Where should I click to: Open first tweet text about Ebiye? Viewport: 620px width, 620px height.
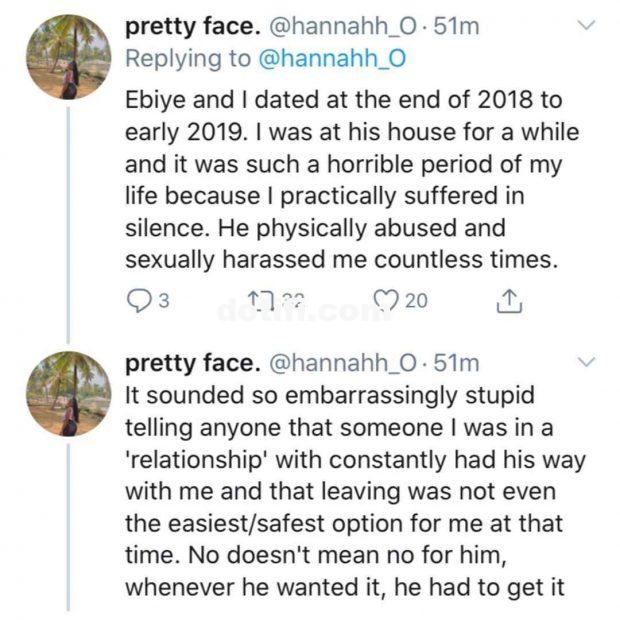coord(352,180)
